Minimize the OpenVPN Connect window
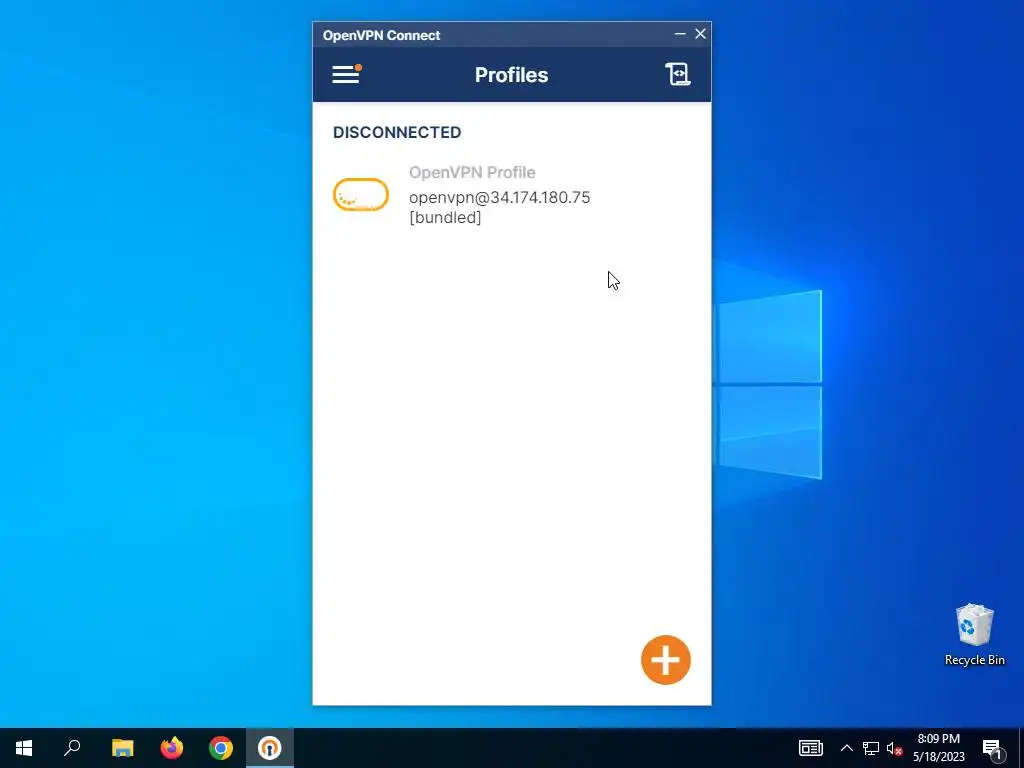This screenshot has width=1024, height=768. coord(680,34)
